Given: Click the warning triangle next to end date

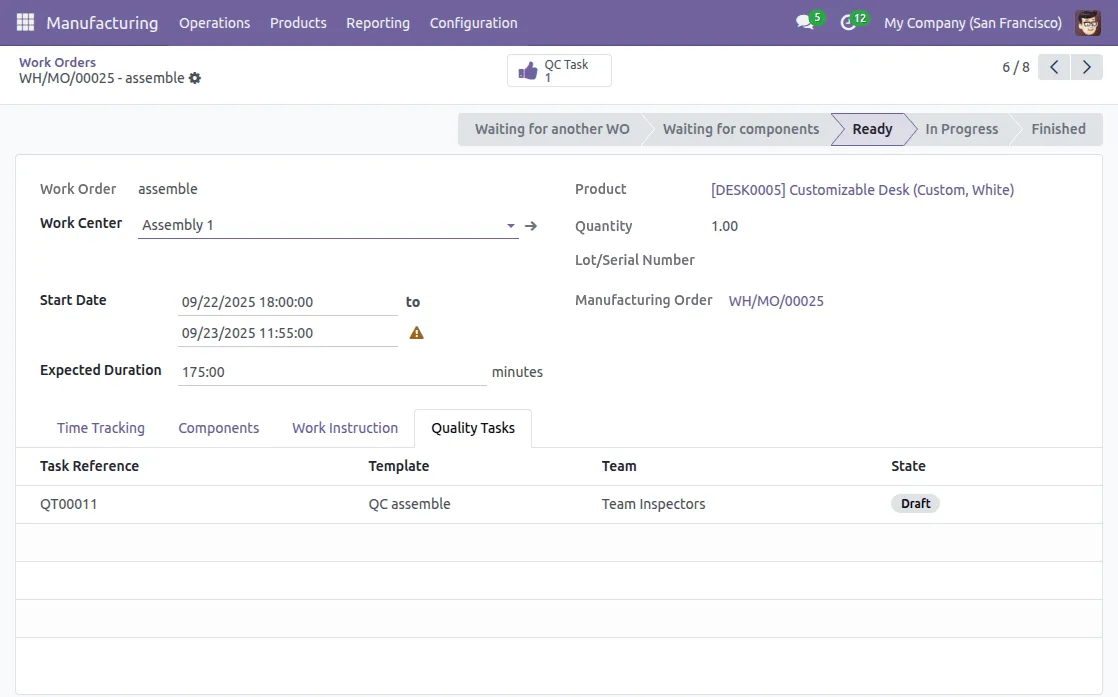Looking at the screenshot, I should (x=417, y=333).
